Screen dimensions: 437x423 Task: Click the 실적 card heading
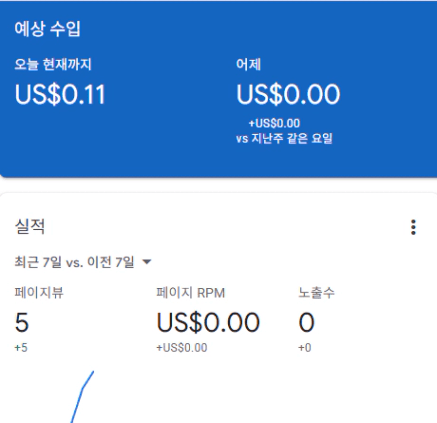(x=30, y=227)
